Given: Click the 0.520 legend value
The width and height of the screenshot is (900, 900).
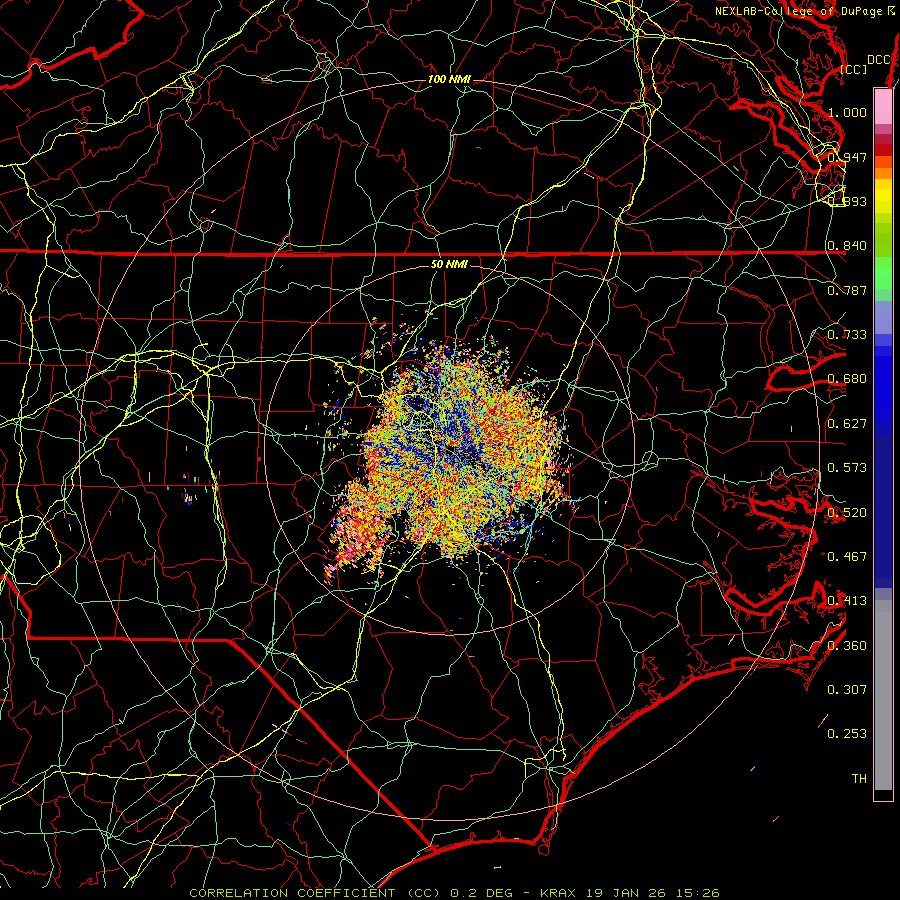Looking at the screenshot, I should (x=847, y=513).
